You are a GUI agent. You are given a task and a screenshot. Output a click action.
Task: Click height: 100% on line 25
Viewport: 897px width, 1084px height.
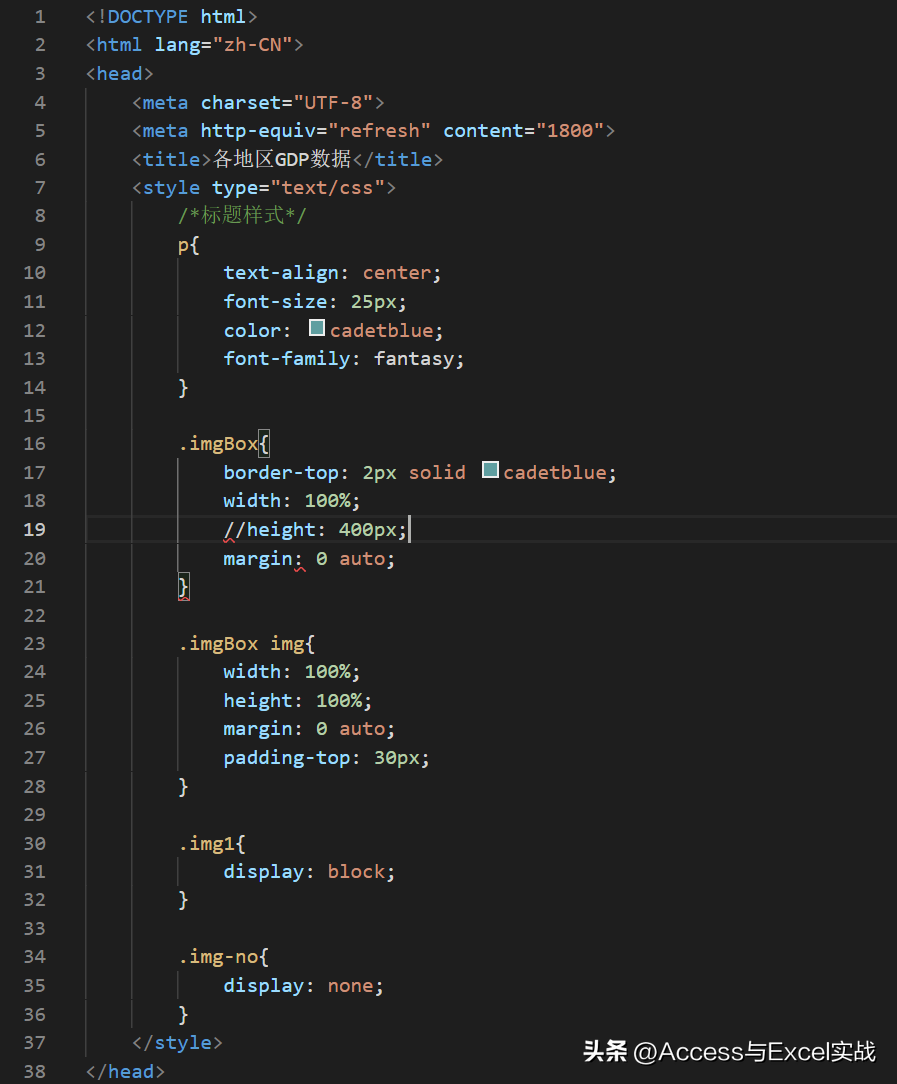(x=297, y=701)
